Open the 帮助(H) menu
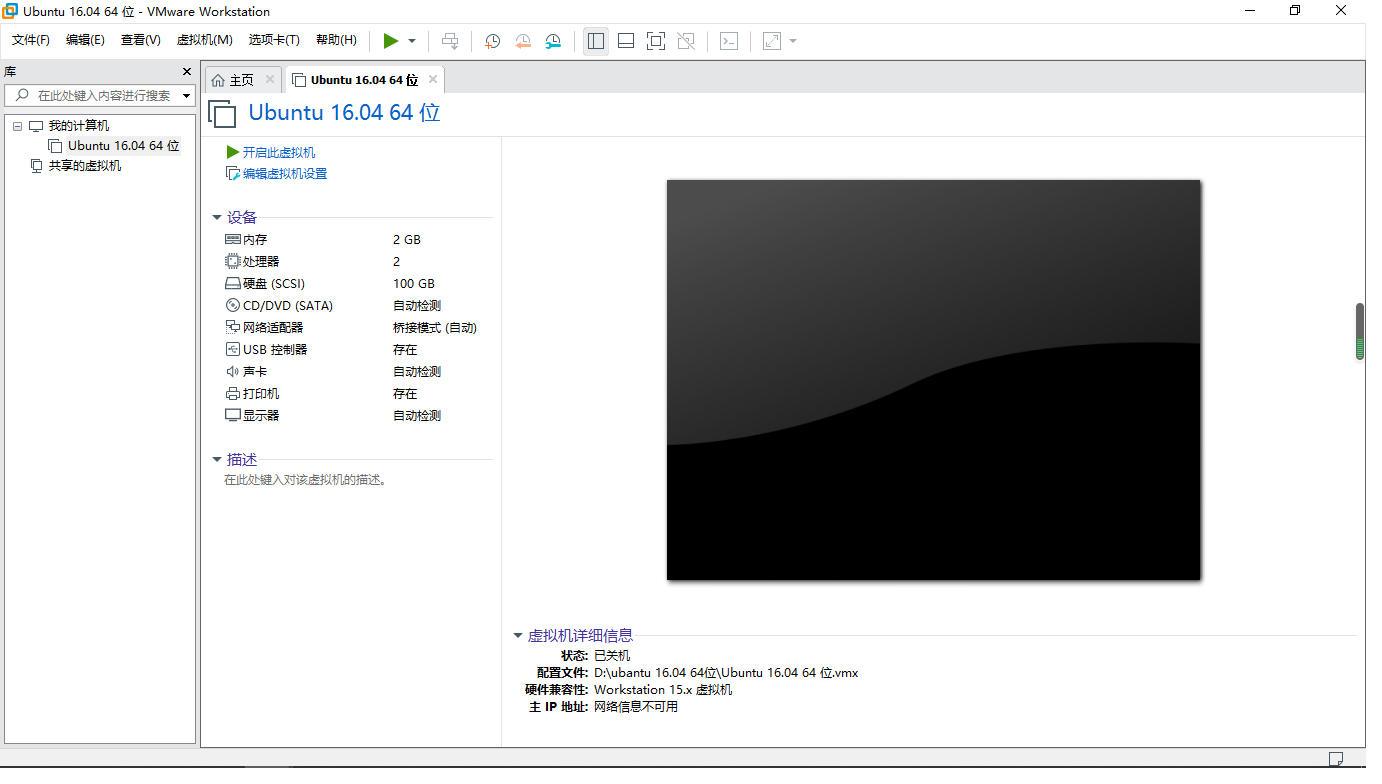Image resolution: width=1382 pixels, height=784 pixels. (336, 40)
